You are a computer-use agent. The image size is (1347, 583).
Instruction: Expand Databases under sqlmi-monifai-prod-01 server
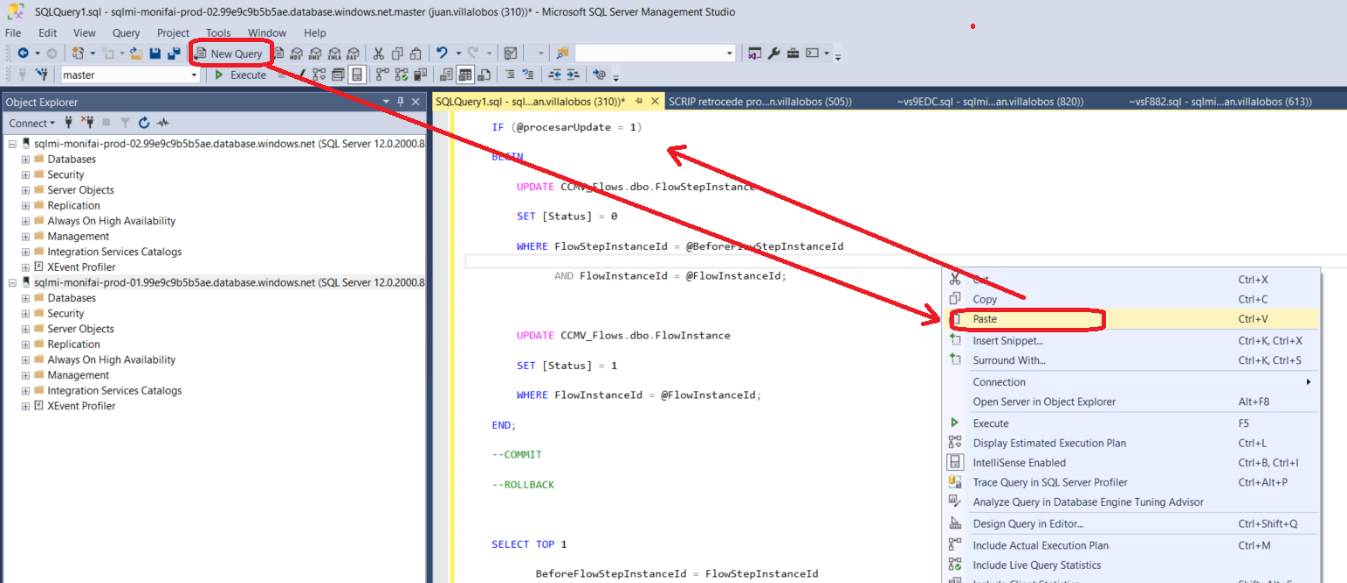[25, 298]
